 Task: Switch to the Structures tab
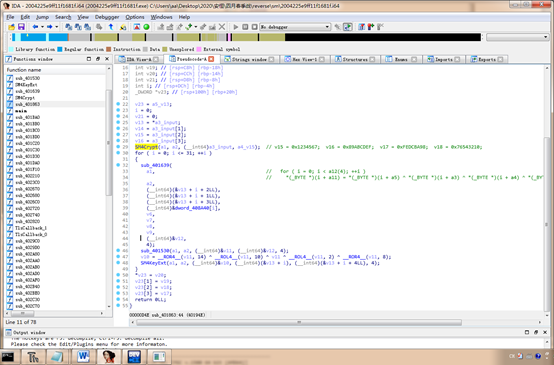coord(355,59)
